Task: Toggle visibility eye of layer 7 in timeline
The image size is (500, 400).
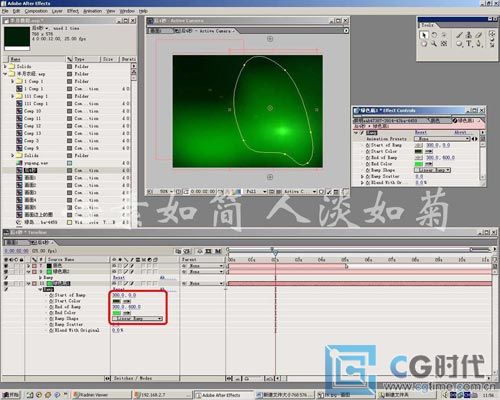Action: [x=6, y=266]
